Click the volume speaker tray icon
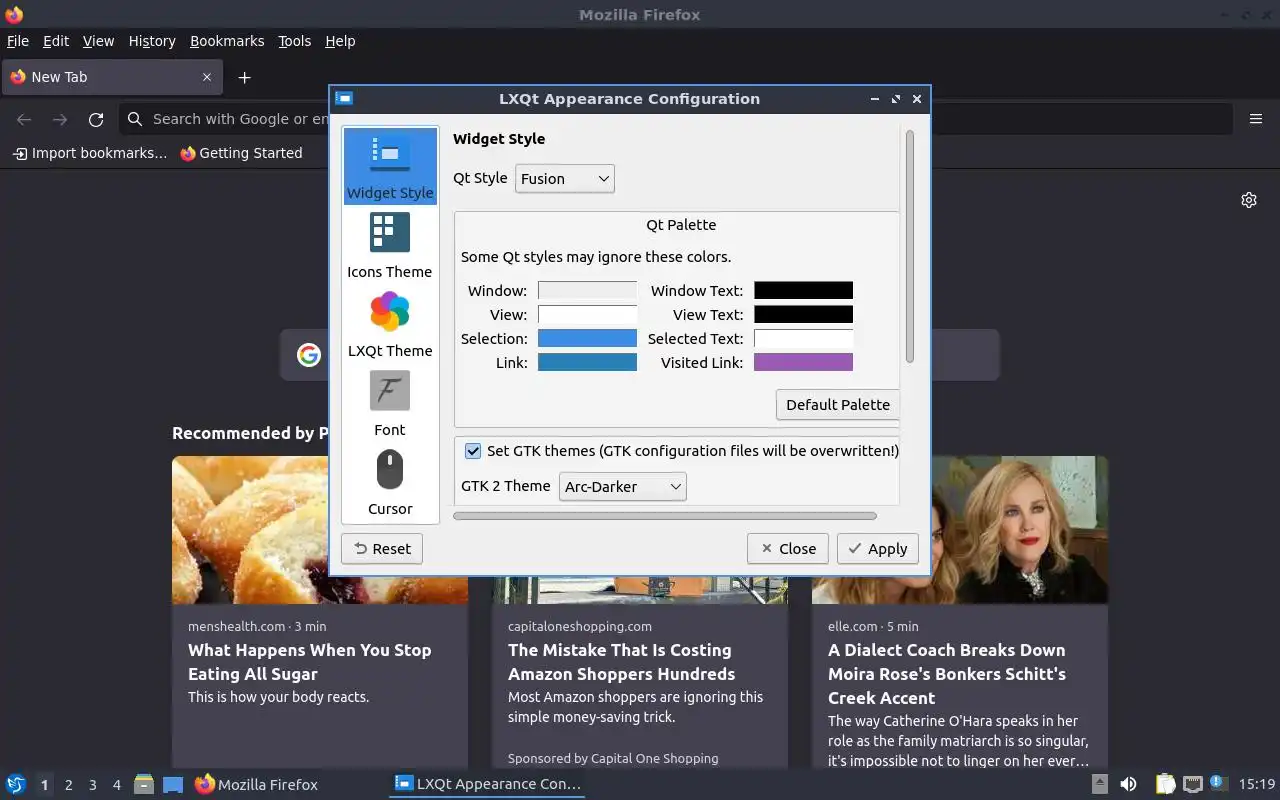Viewport: 1280px width, 800px height. tap(1128, 784)
